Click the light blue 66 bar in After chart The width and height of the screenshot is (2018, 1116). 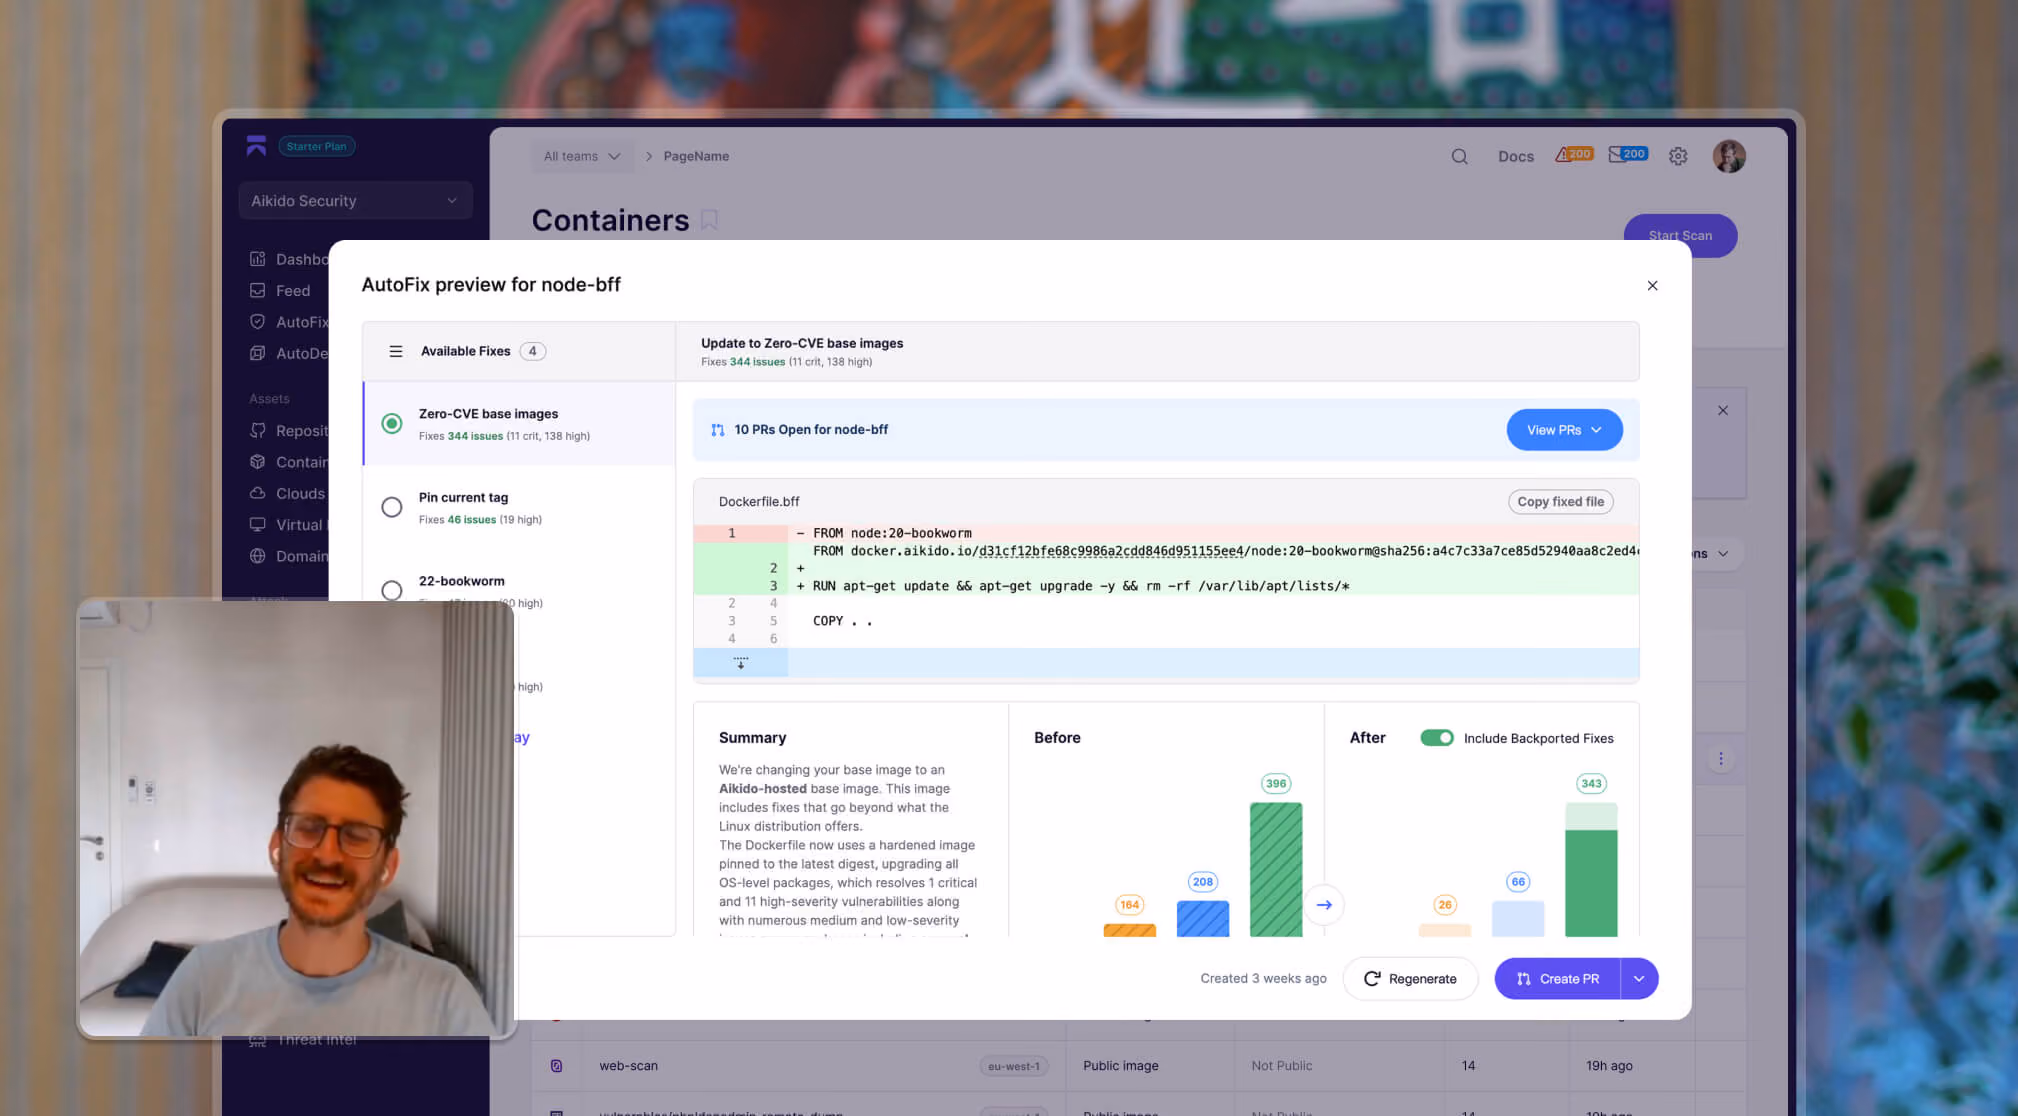click(x=1518, y=919)
